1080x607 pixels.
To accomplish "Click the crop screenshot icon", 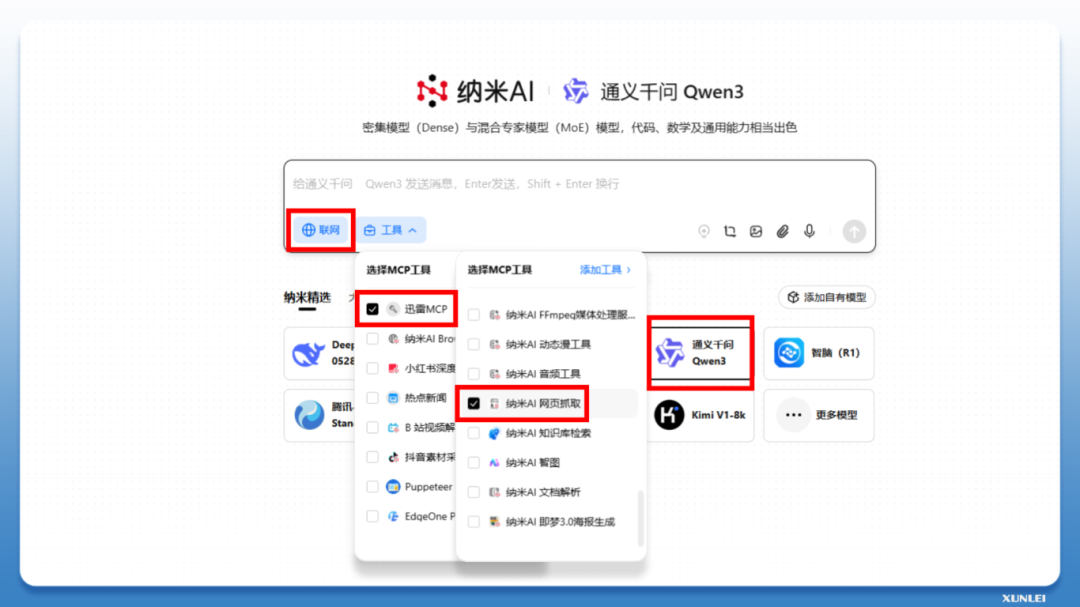I will pyautogui.click(x=730, y=231).
